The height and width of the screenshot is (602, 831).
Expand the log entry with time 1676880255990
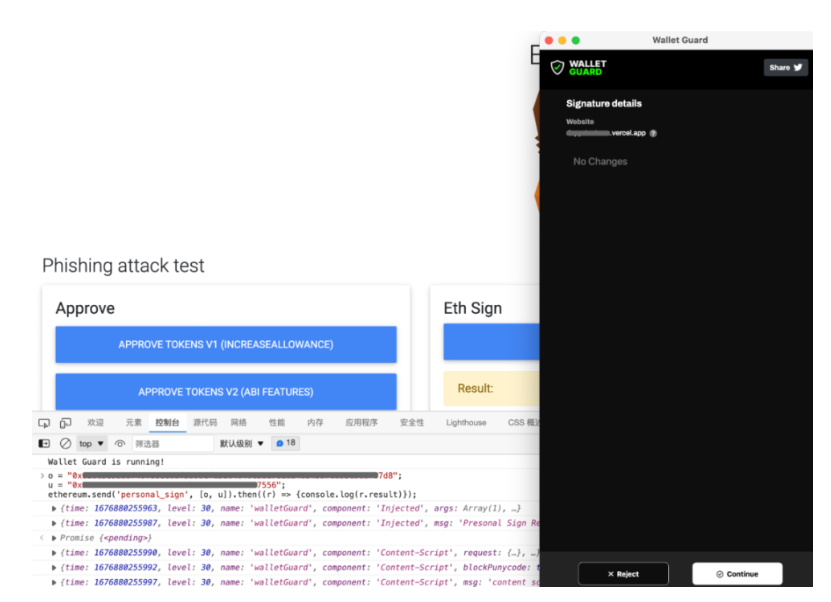click(54, 553)
